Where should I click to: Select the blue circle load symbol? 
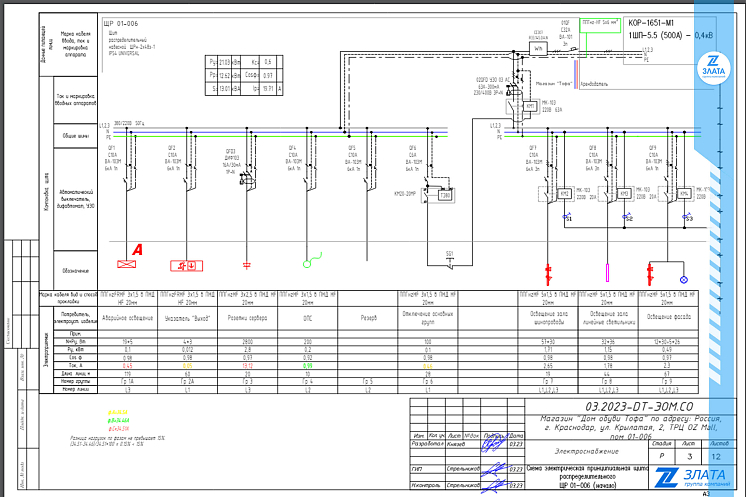[x=684, y=279]
